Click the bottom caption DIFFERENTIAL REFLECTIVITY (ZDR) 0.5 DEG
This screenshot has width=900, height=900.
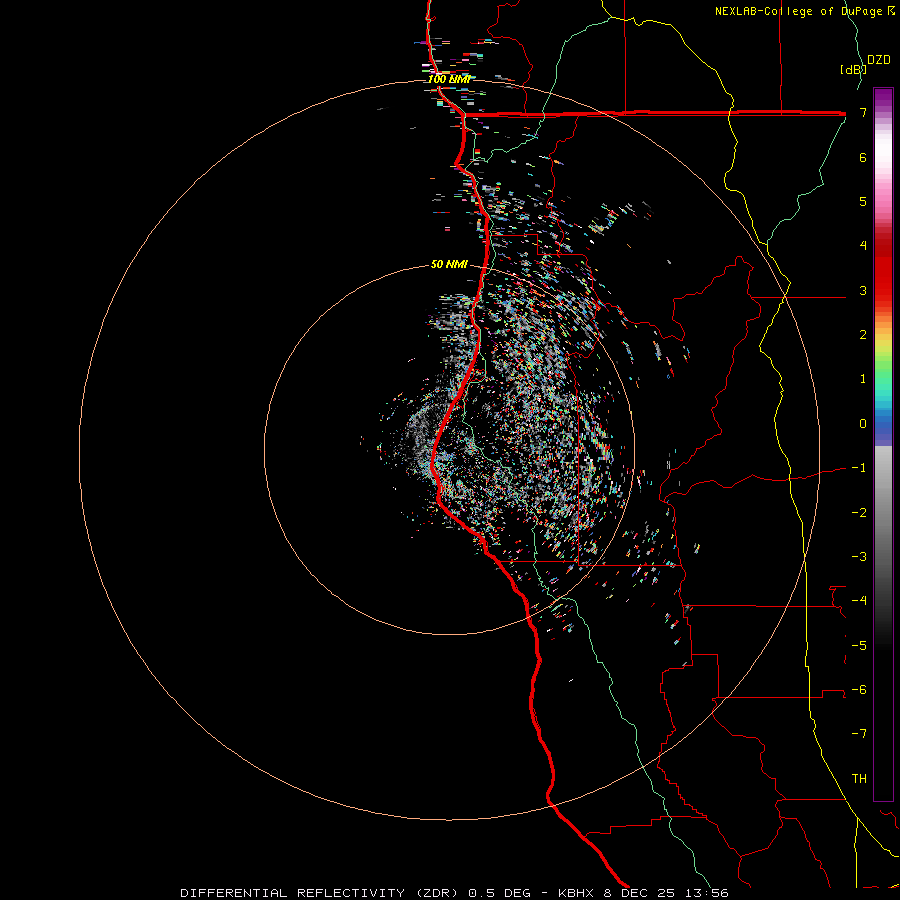(355, 893)
